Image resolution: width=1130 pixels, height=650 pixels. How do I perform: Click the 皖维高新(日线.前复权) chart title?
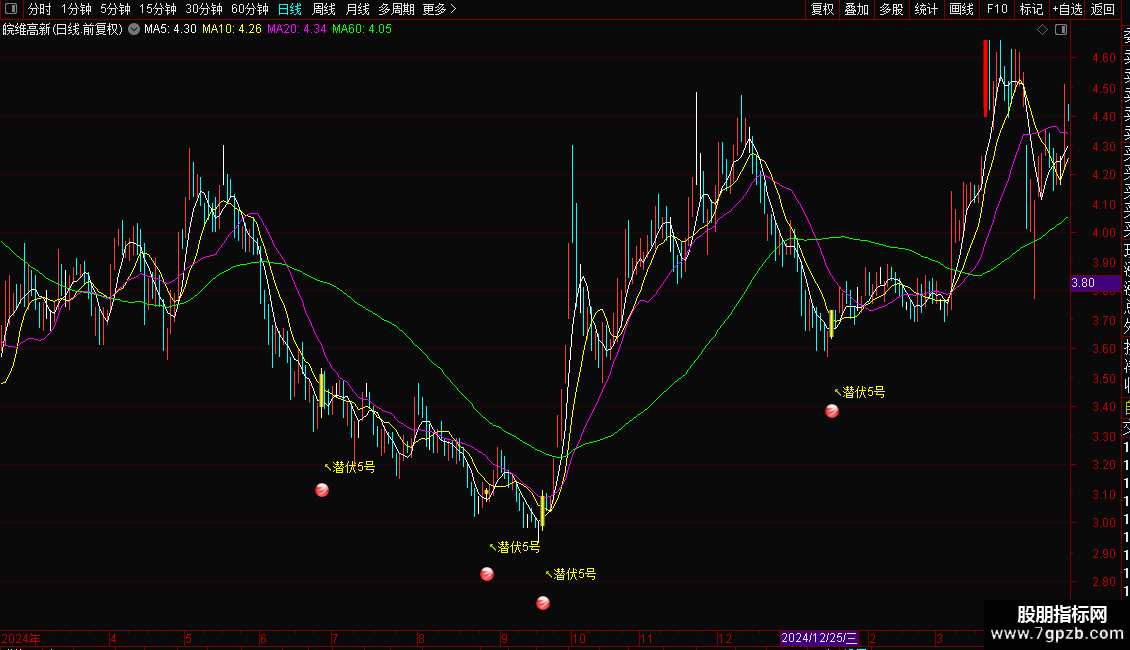click(63, 30)
